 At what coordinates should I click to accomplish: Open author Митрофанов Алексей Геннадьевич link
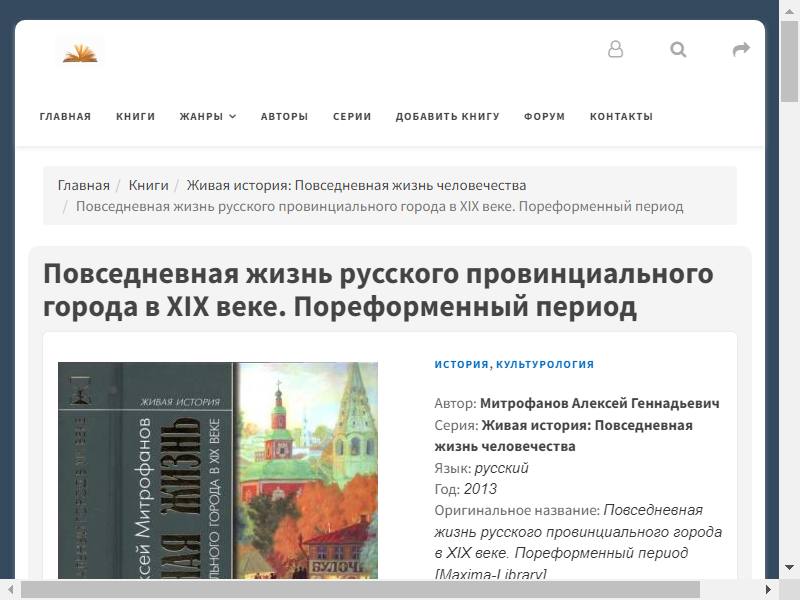[x=599, y=404]
